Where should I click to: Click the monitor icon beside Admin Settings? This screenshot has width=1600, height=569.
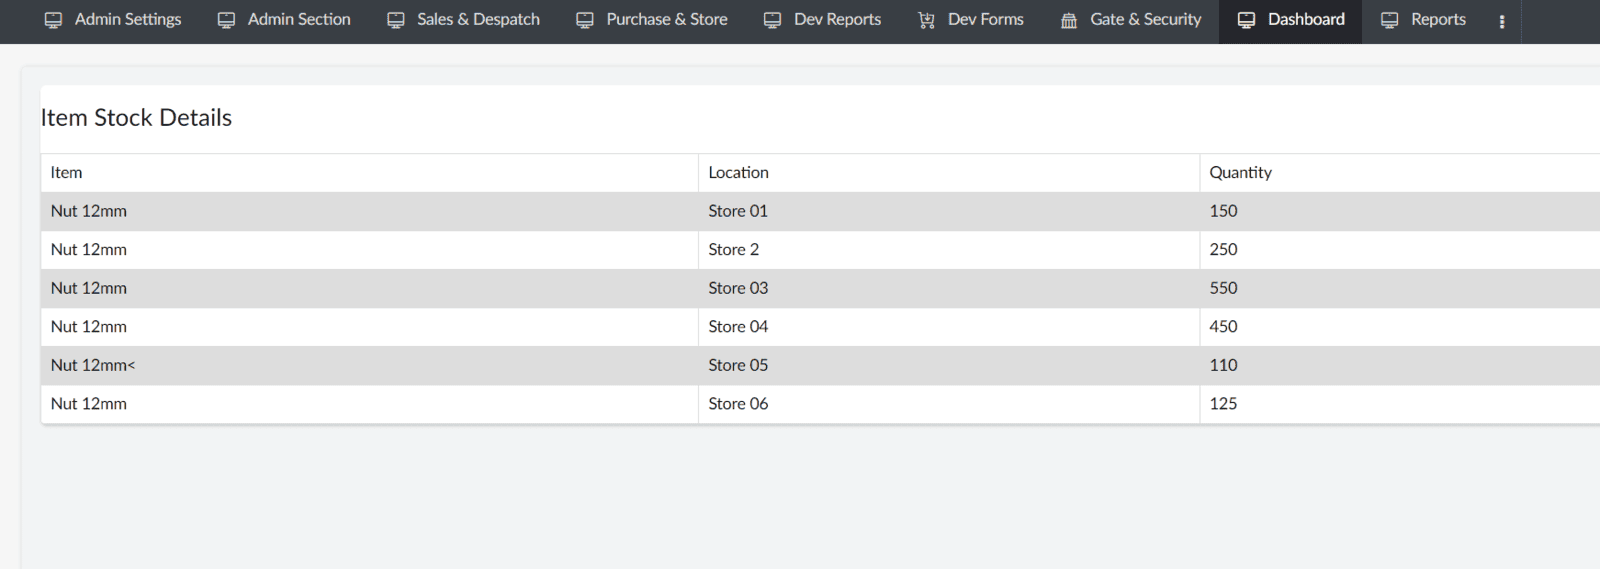click(x=53, y=20)
